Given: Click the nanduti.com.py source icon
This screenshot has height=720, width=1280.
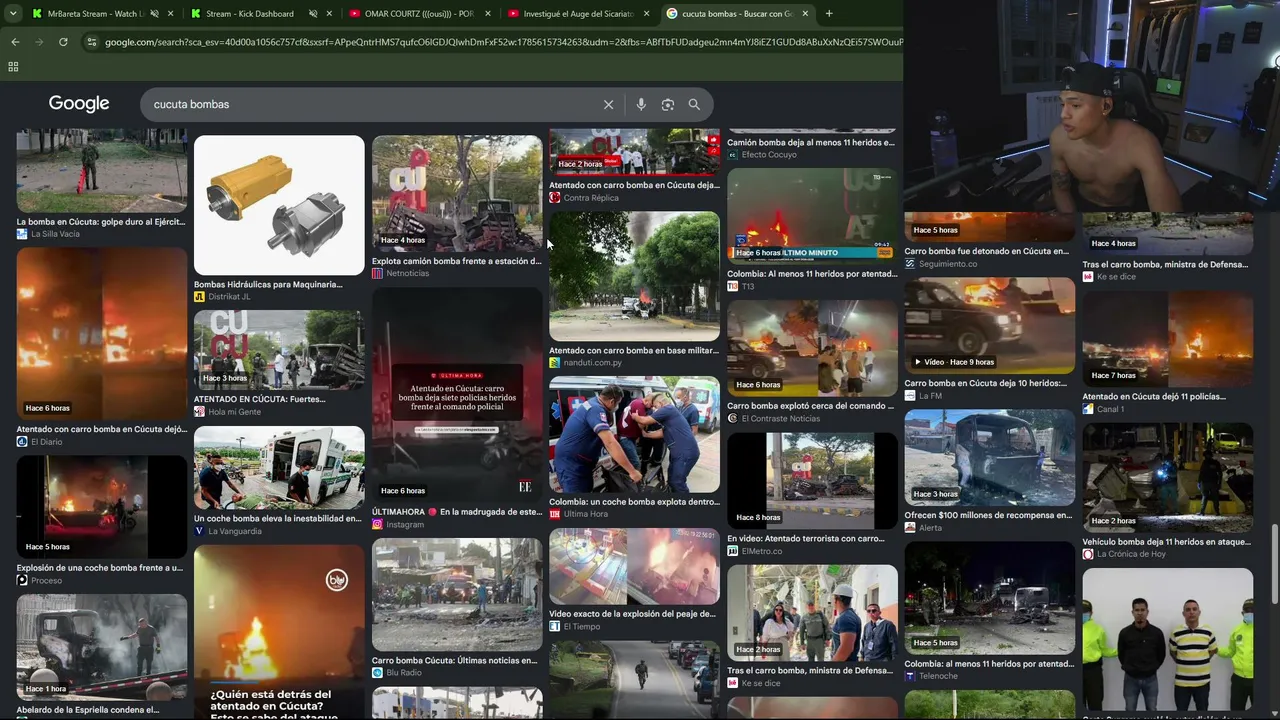Looking at the screenshot, I should click(554, 362).
